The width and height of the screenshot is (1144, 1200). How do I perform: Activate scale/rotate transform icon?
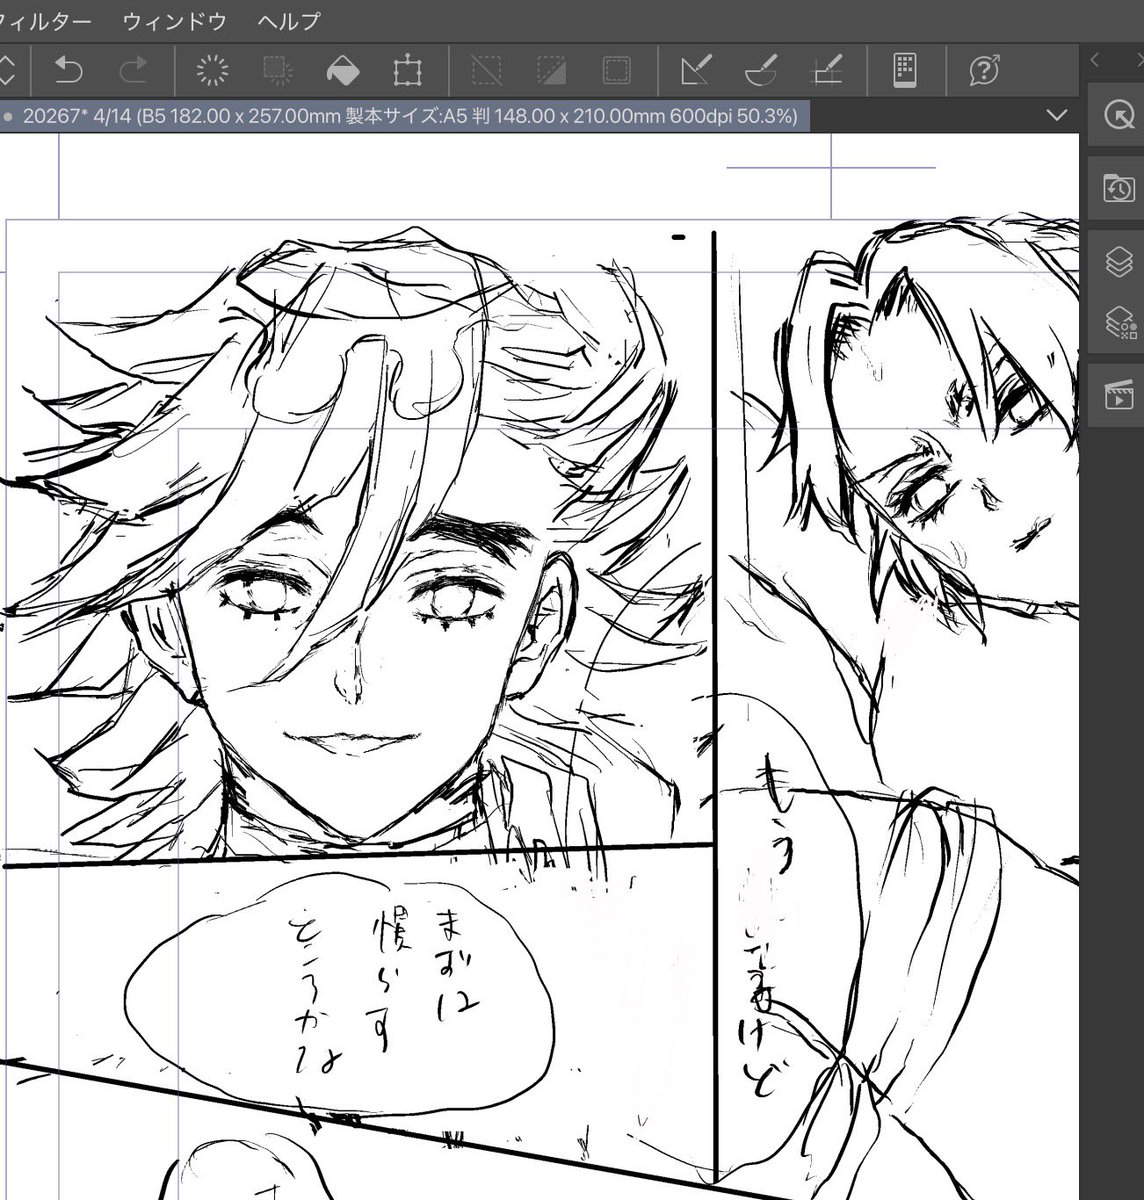[x=407, y=70]
